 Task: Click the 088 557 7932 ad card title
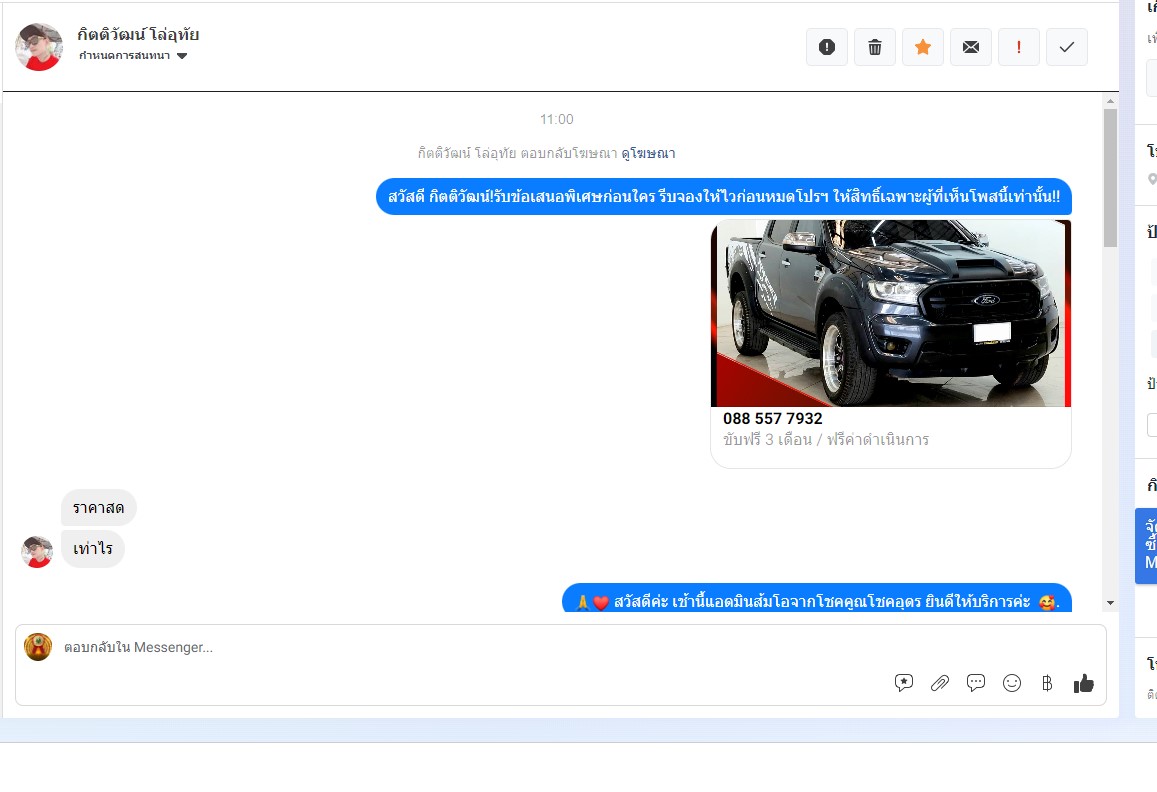[x=773, y=418]
